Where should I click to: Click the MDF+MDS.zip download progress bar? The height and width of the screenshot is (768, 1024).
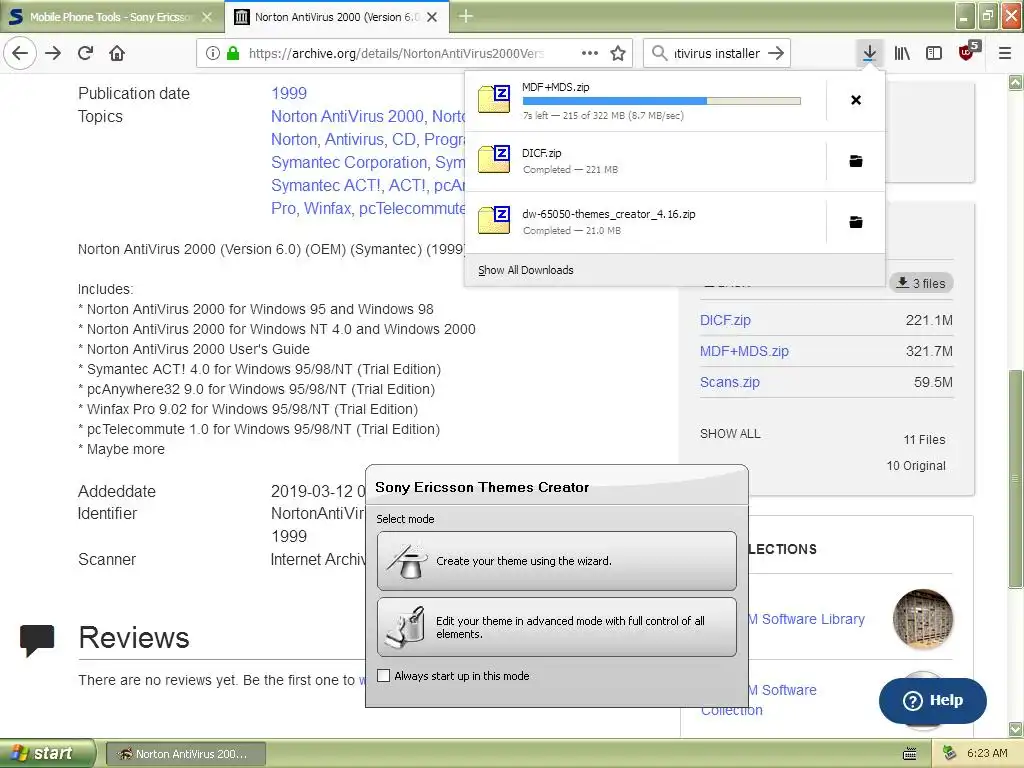tap(662, 101)
